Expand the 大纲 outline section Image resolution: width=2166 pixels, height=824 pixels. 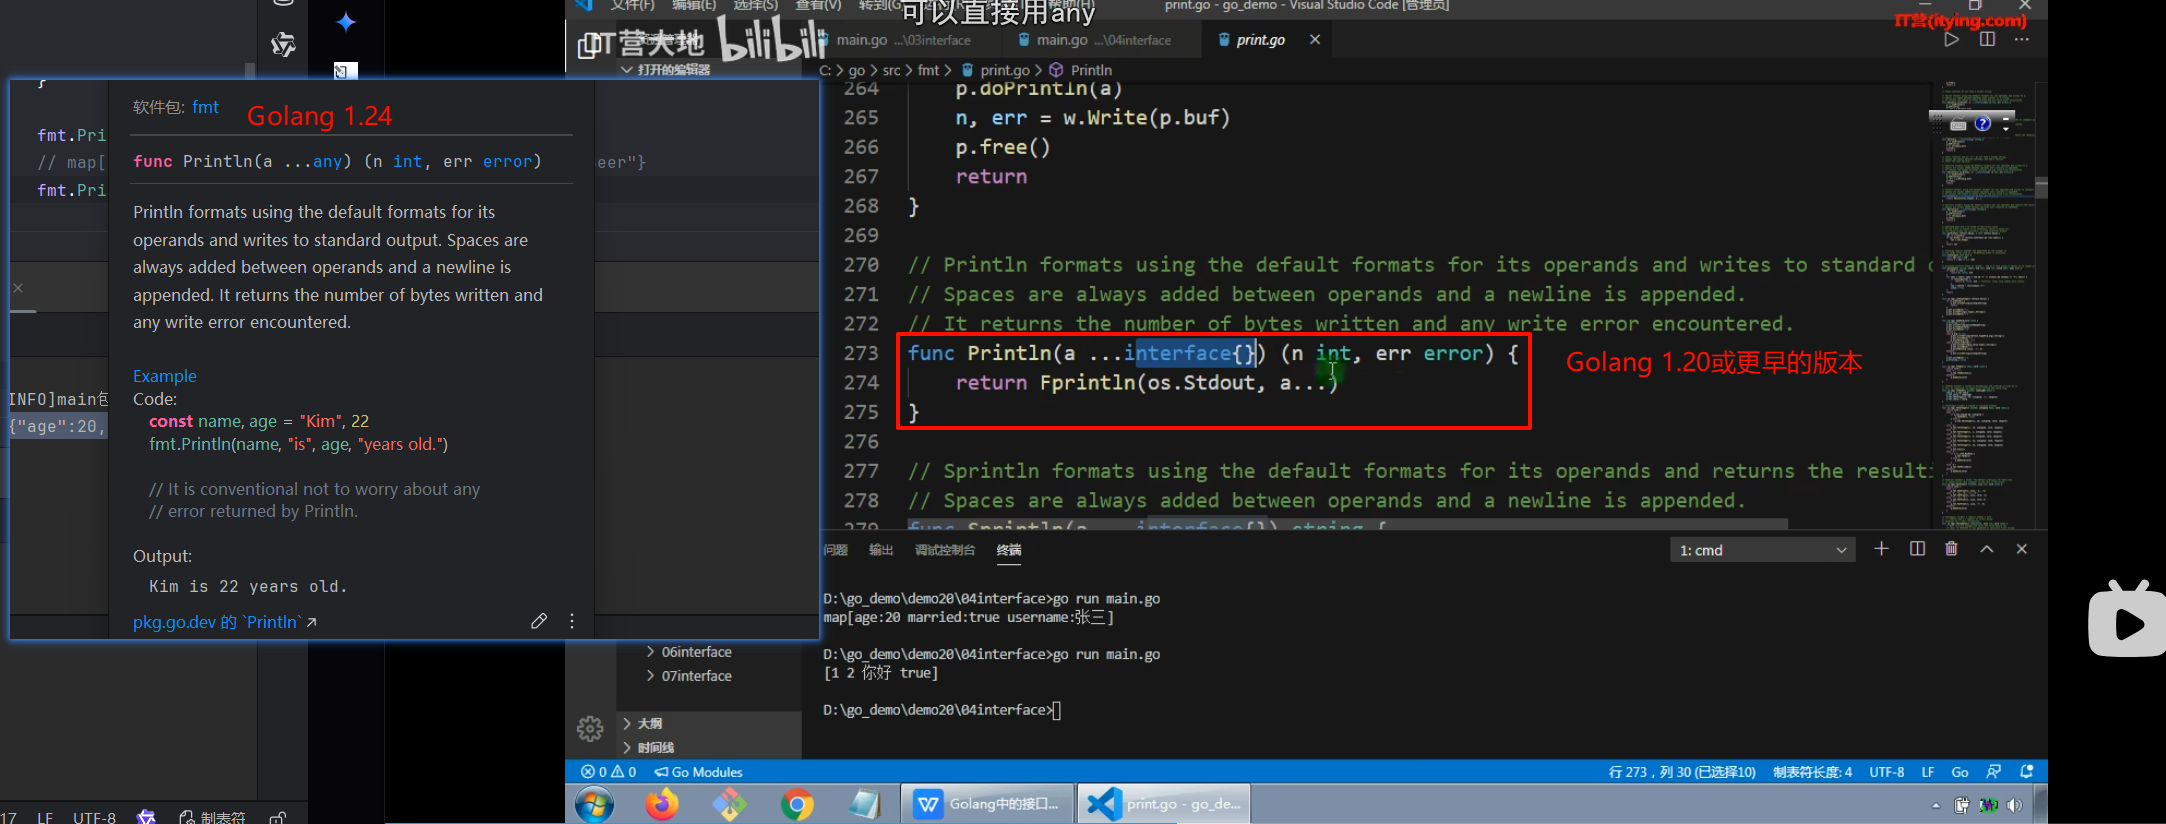click(x=649, y=723)
